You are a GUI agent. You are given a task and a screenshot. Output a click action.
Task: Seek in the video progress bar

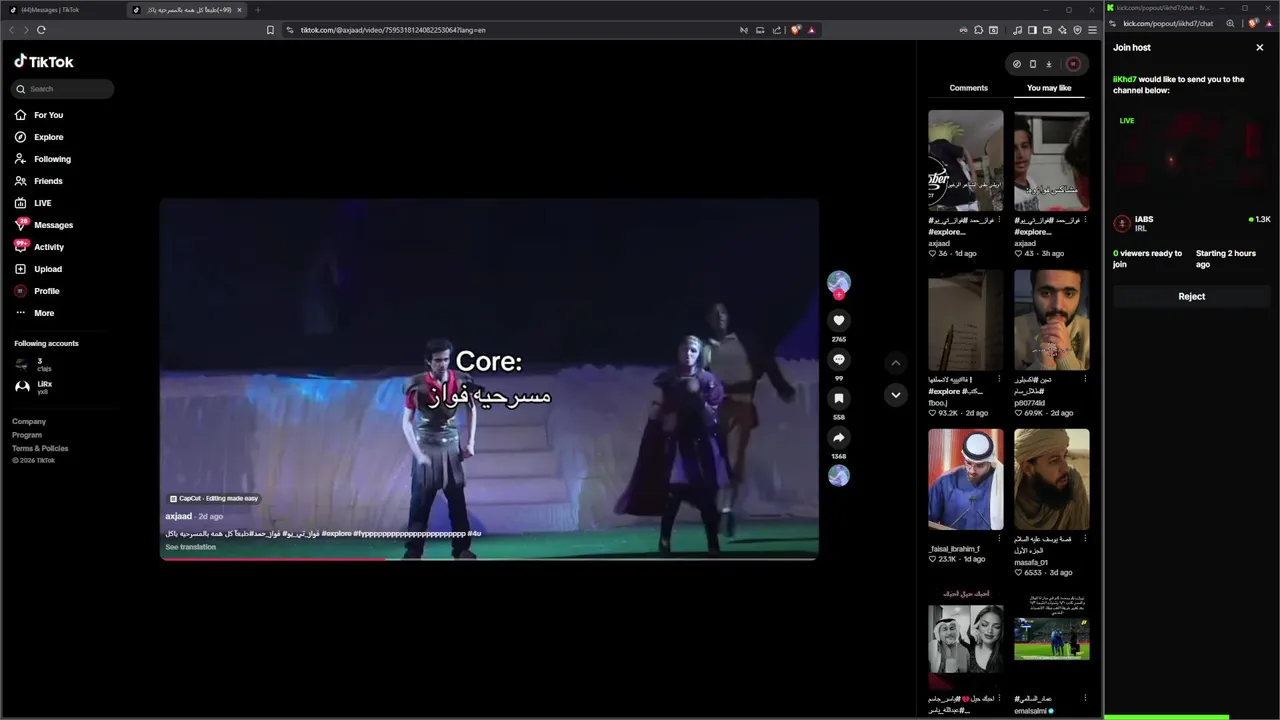click(490, 558)
